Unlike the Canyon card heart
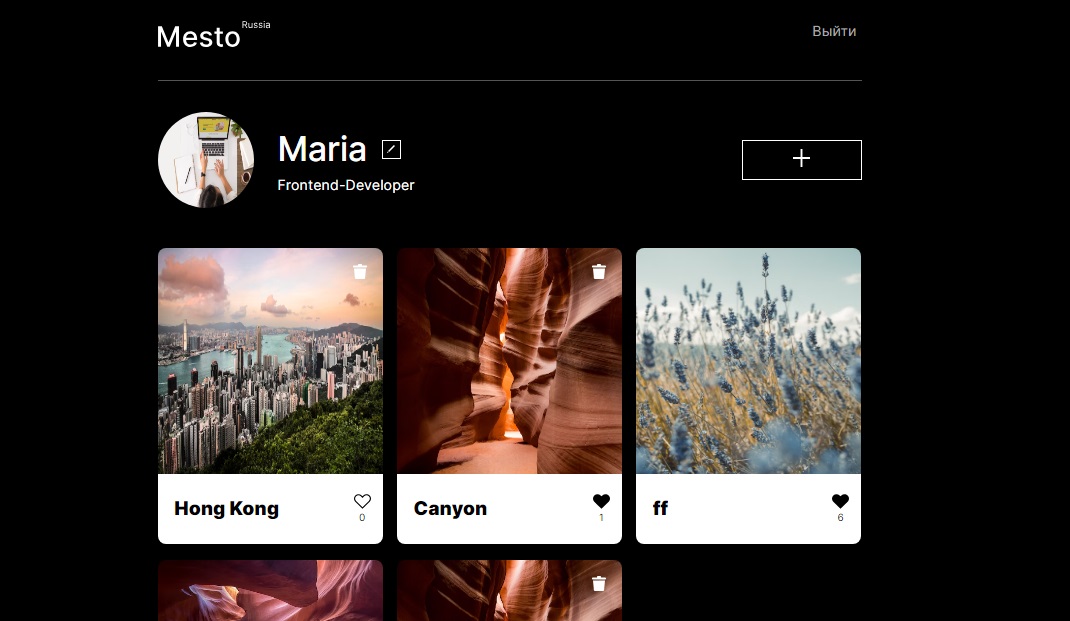 click(601, 502)
